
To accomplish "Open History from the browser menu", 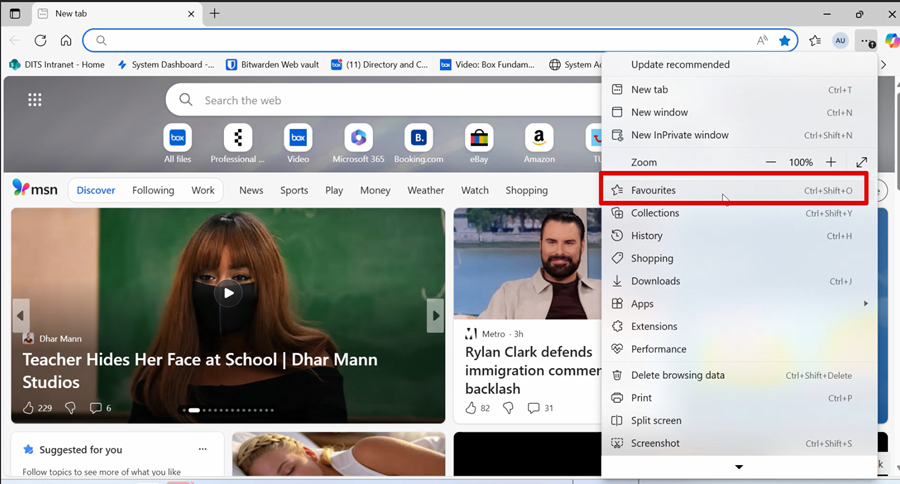I will 646,236.
